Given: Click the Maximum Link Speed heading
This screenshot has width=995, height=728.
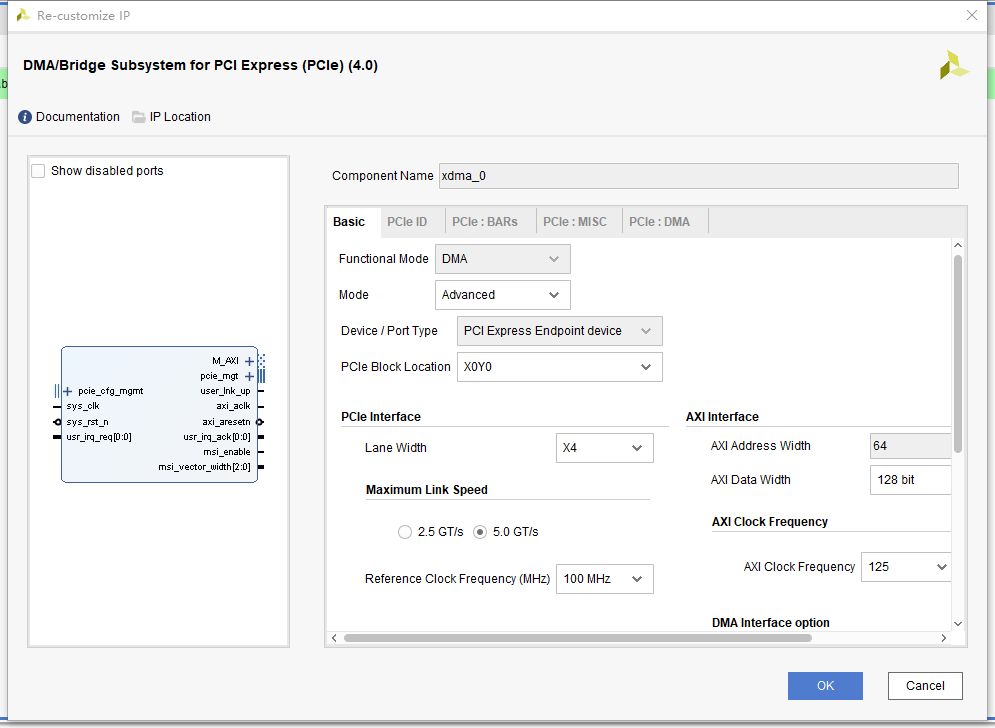Looking at the screenshot, I should click(426, 490).
